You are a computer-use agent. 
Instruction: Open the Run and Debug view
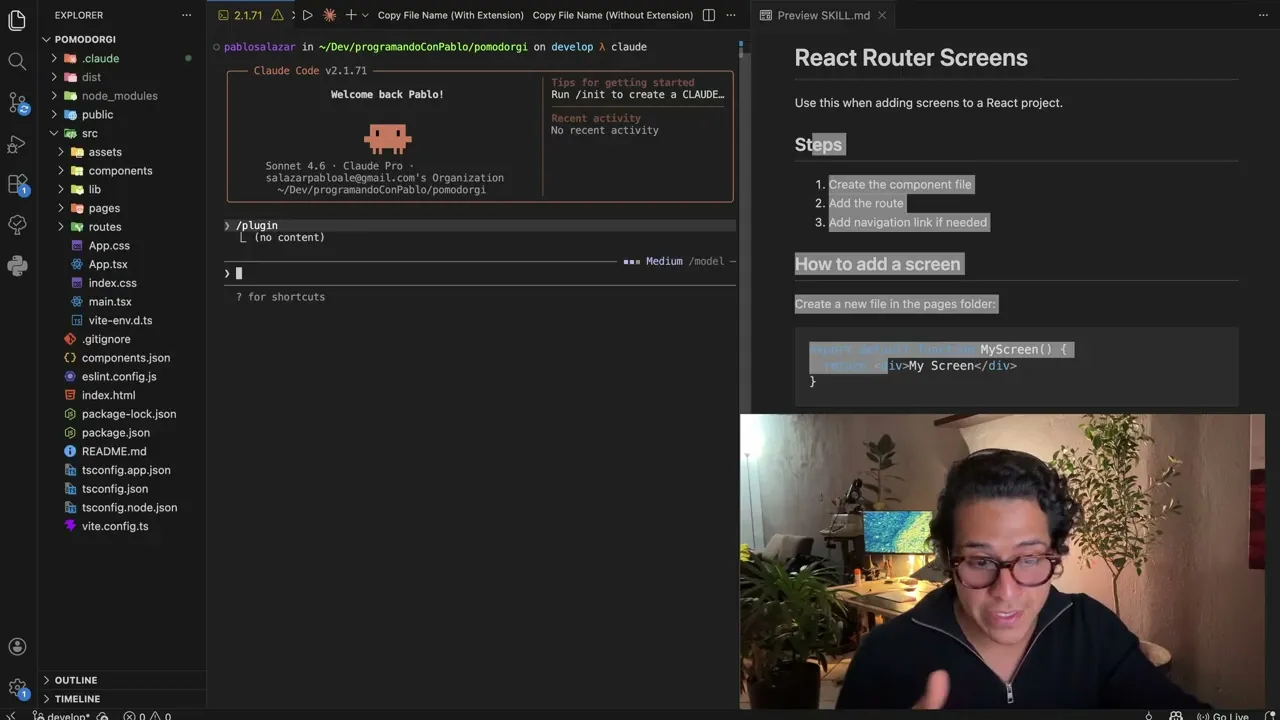17,144
